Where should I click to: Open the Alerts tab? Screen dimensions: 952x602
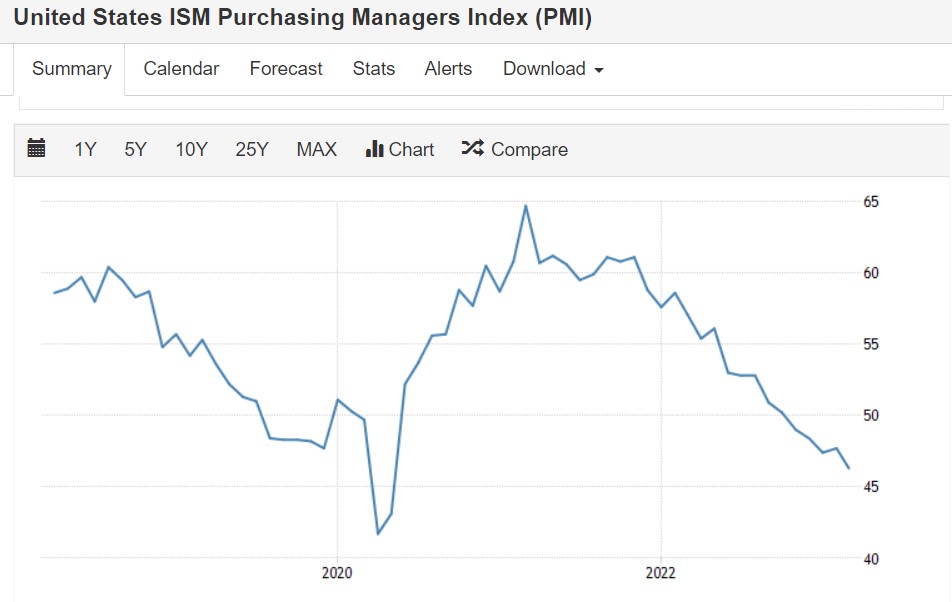(448, 69)
